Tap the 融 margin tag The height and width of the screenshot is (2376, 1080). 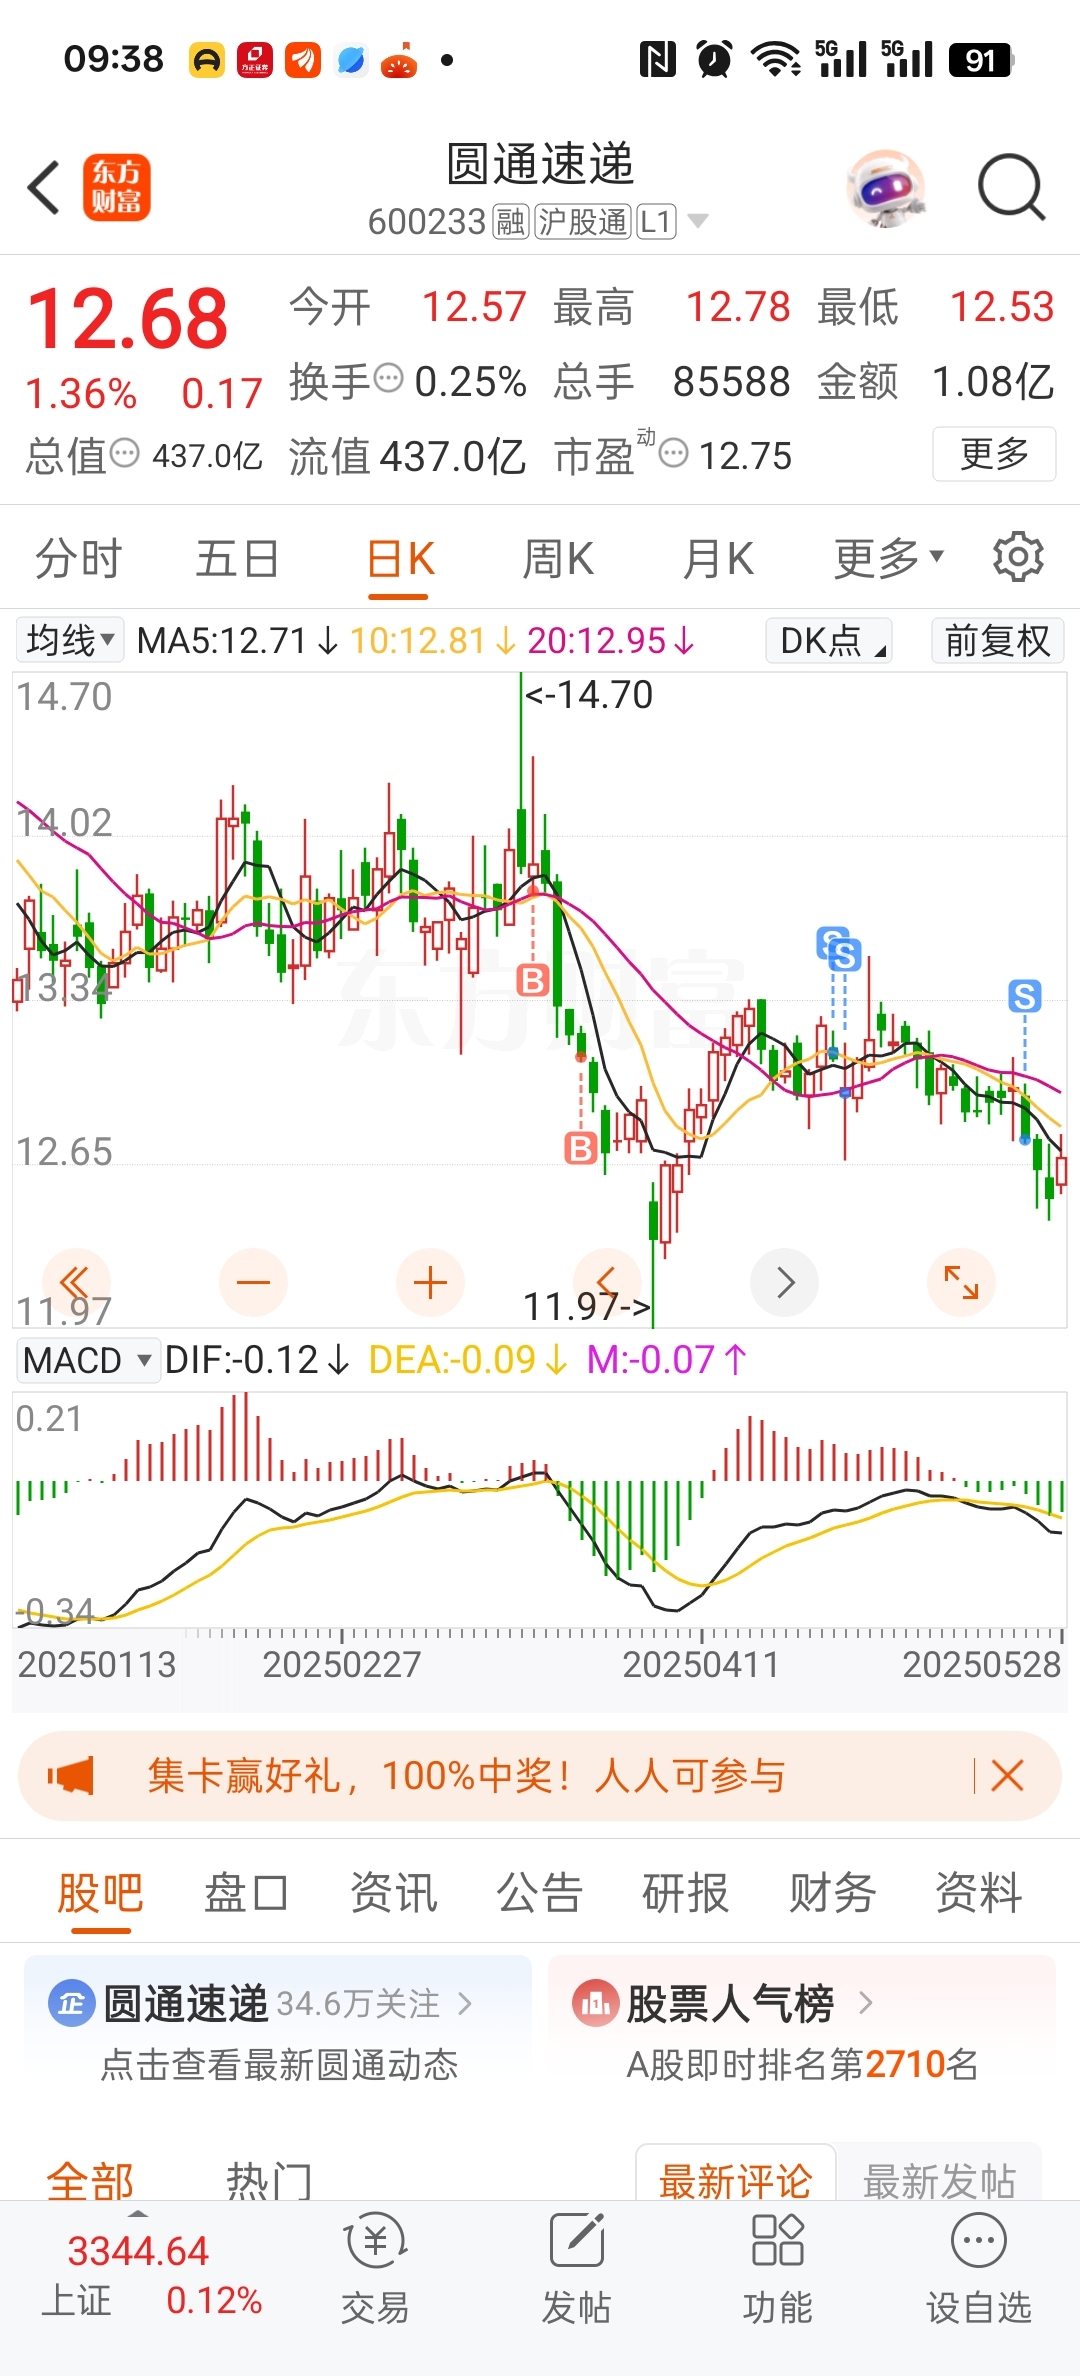pyautogui.click(x=510, y=221)
